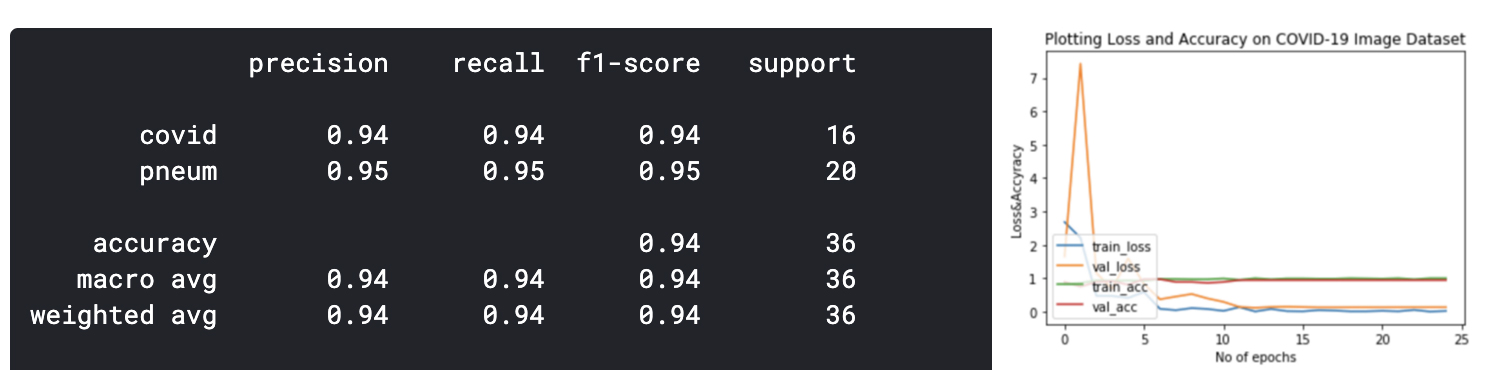1498x370 pixels.
Task: Click the macro avg row label
Action: point(147,279)
